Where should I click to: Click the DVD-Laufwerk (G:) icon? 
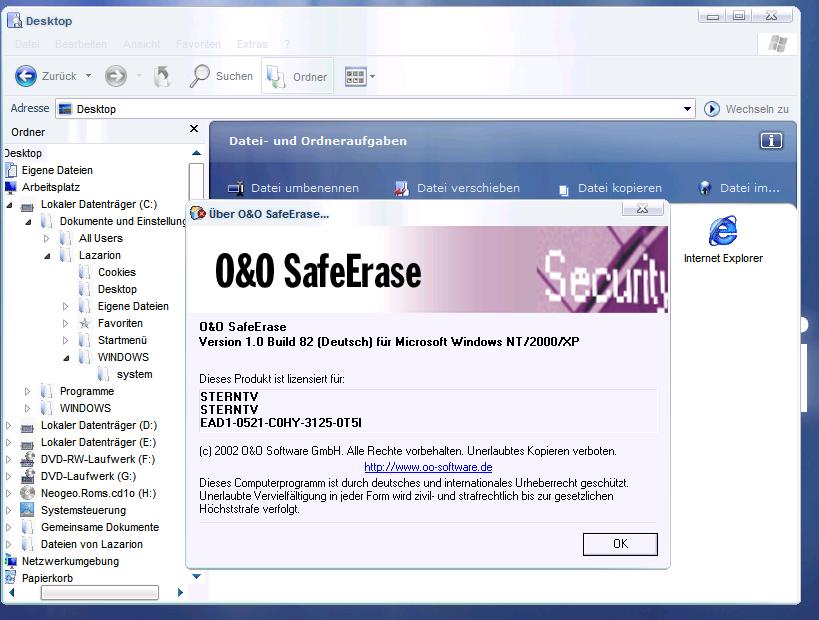pos(27,476)
